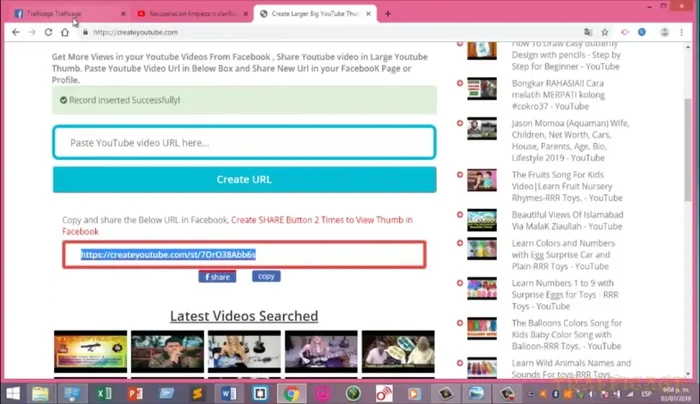Open the fourth latest-searched video thumbnail
The height and width of the screenshot is (404, 700).
tap(321, 352)
